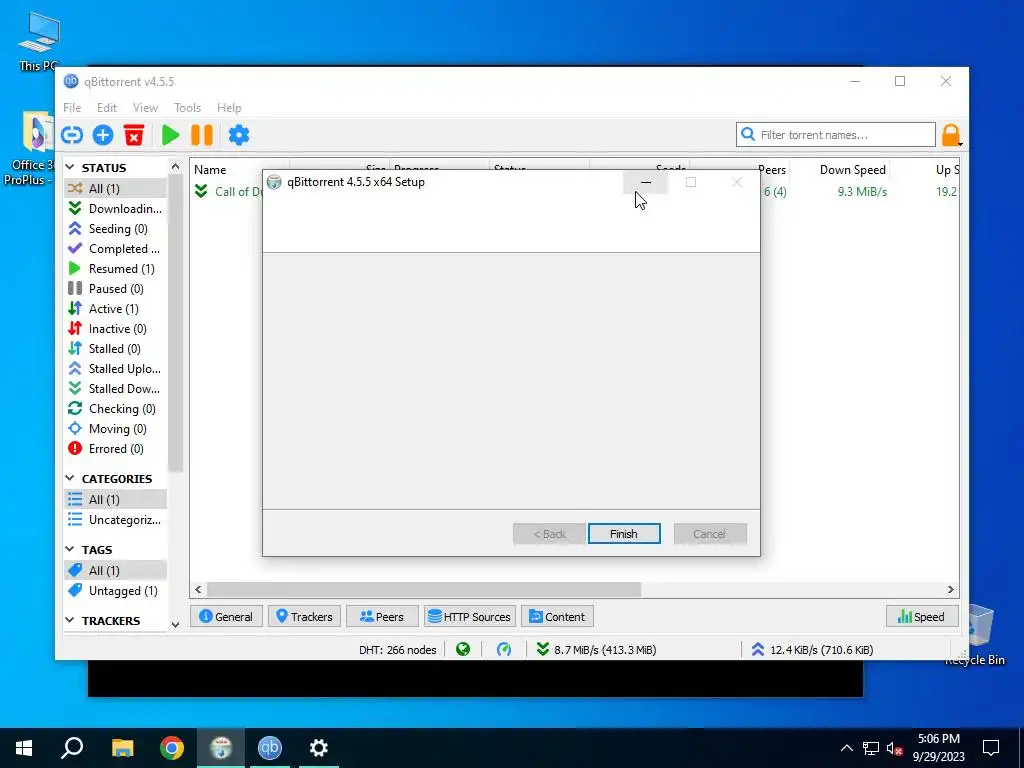
Task: Select All (1) under TAGS
Action: 115,571
